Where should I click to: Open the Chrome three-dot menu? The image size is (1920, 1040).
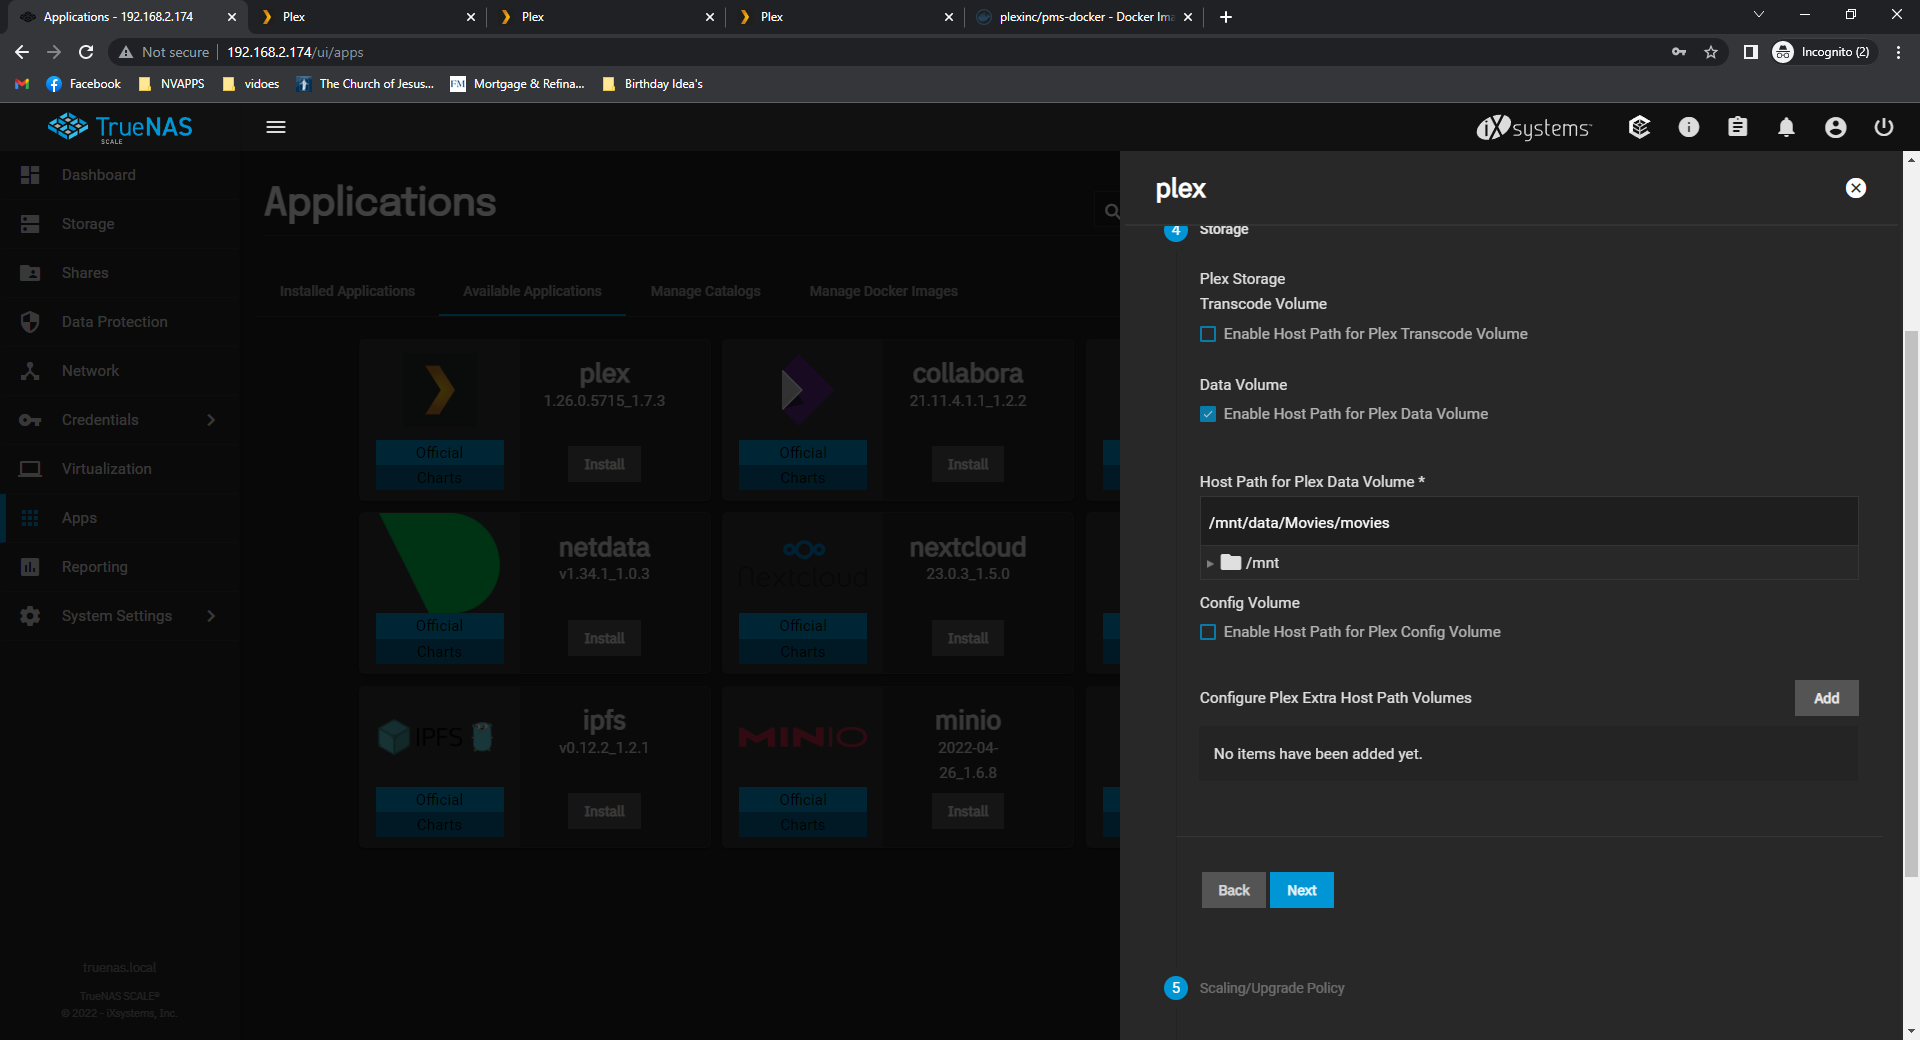point(1898,52)
